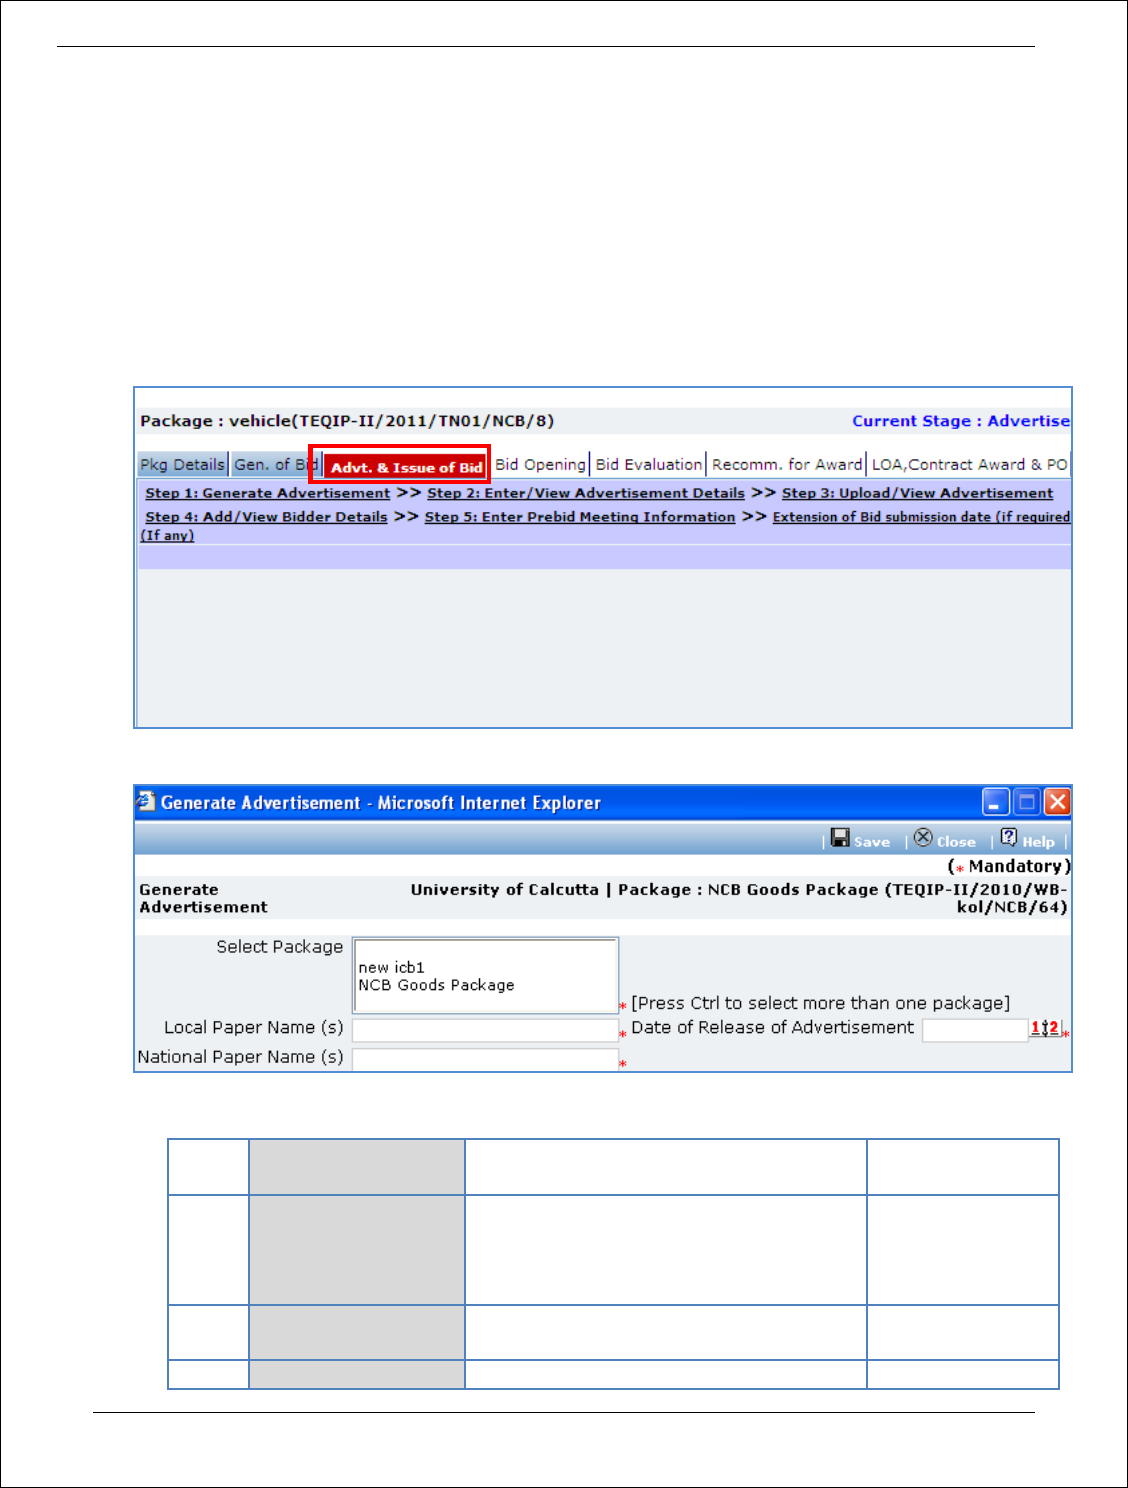This screenshot has width=1128, height=1488.
Task: Open the Pkg Details tab
Action: click(182, 464)
